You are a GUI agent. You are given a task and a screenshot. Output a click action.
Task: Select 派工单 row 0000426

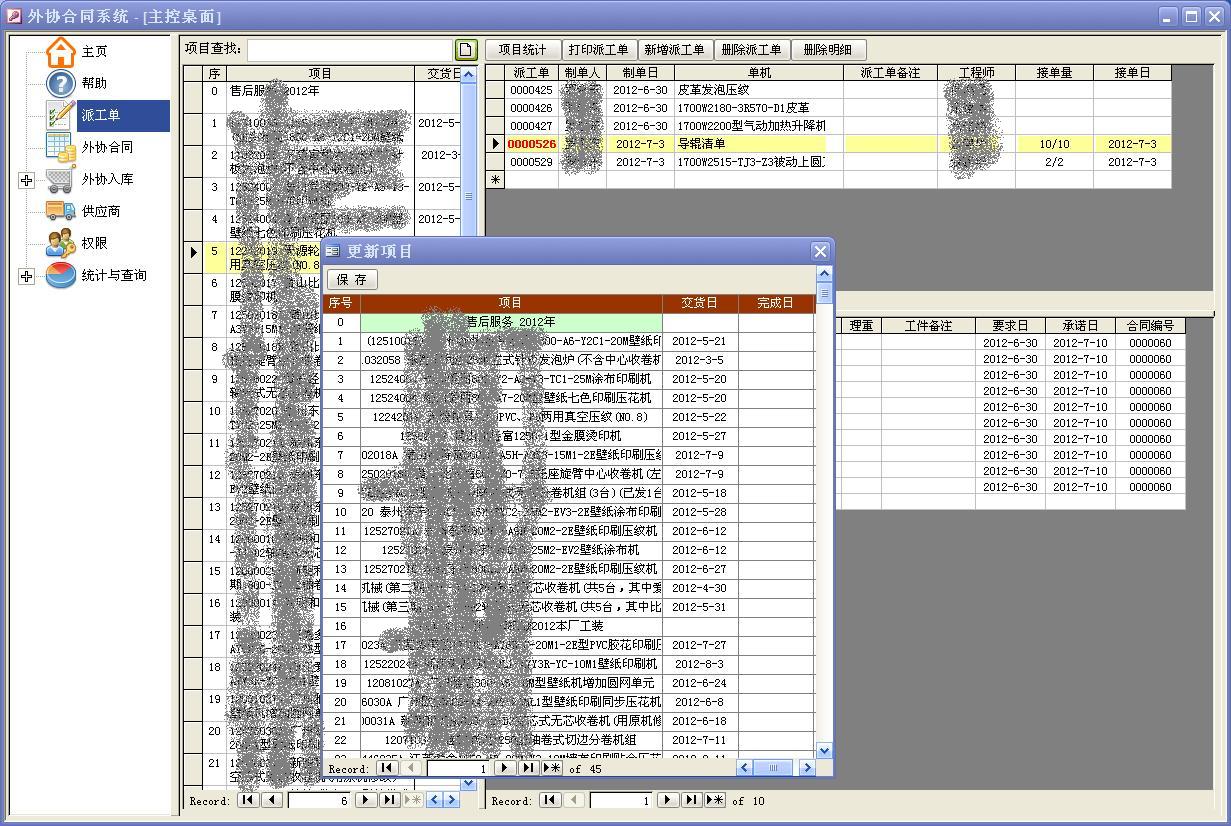point(530,108)
